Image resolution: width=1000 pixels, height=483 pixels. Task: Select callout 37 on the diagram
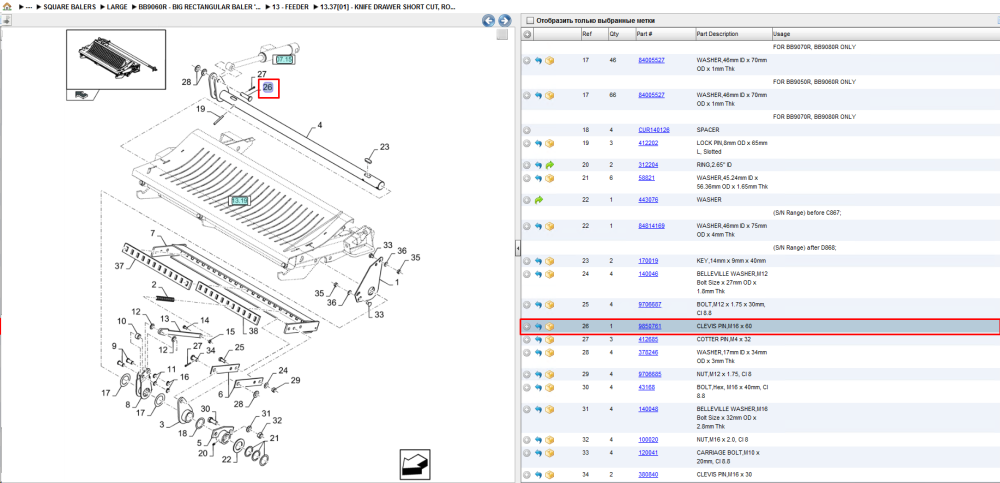(x=119, y=265)
